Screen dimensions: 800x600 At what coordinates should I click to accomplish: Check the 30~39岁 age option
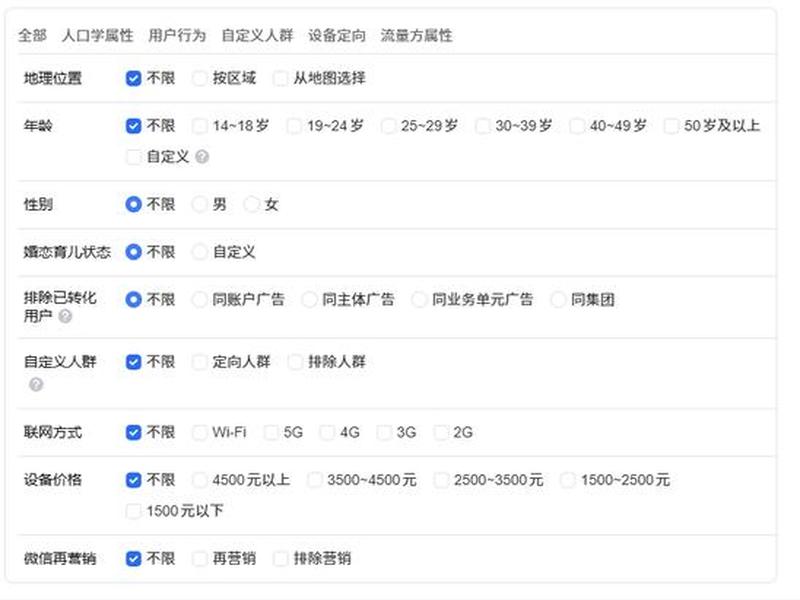pyautogui.click(x=482, y=126)
